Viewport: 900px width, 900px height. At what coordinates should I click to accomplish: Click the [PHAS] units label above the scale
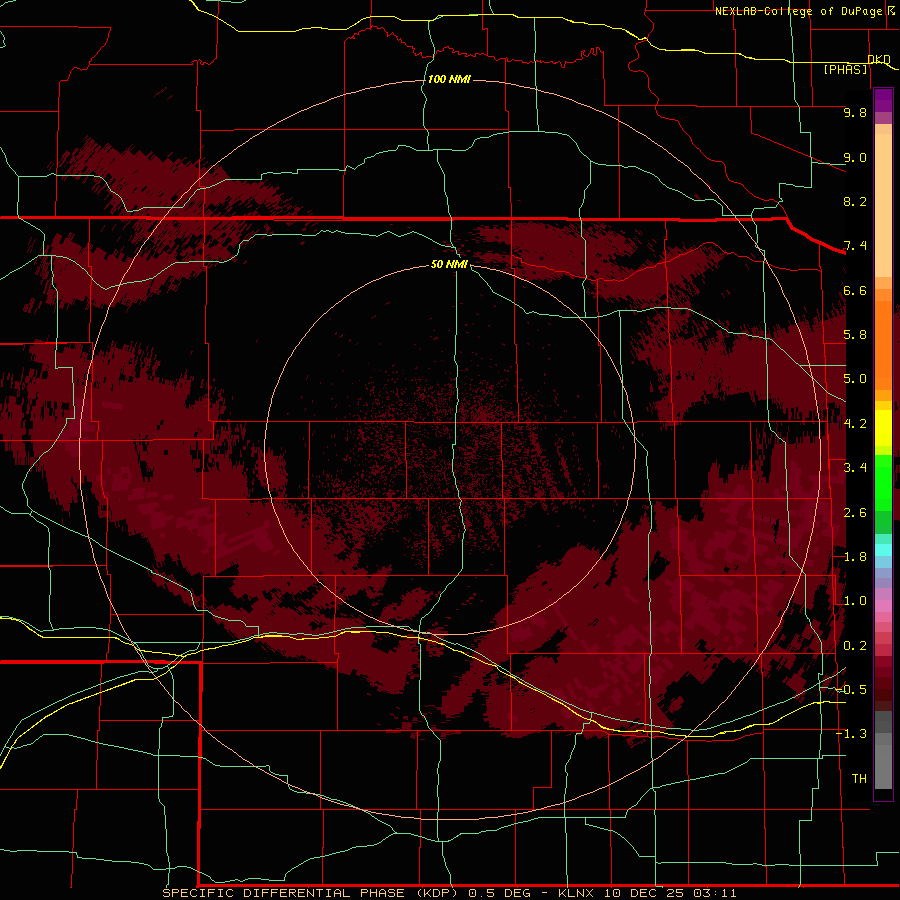(x=845, y=69)
